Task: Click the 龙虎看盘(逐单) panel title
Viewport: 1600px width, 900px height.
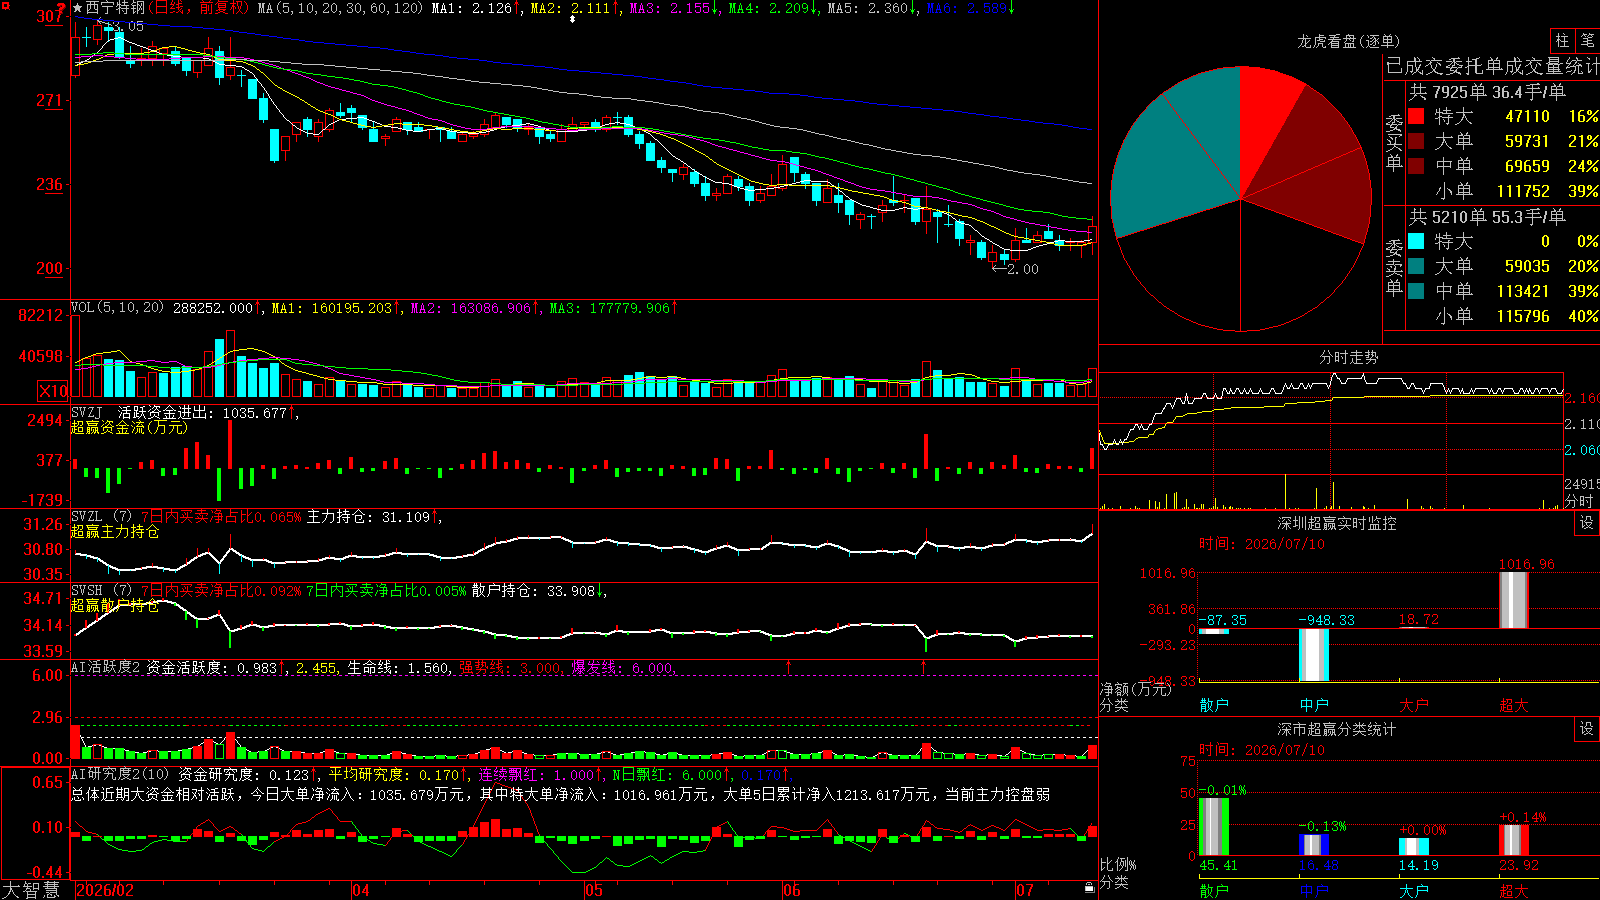Action: coord(1348,41)
